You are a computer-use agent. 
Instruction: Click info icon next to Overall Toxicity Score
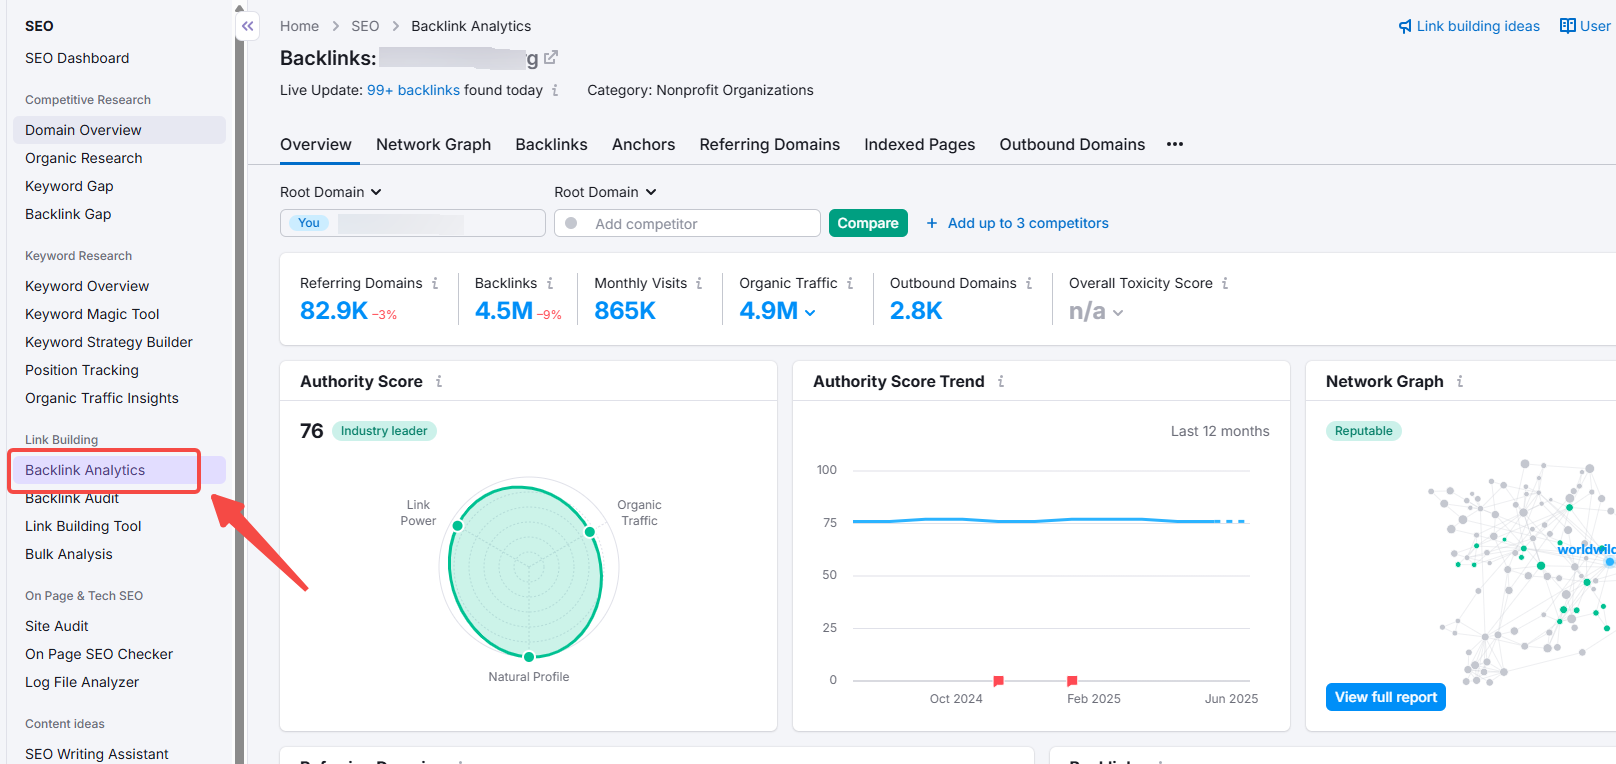click(x=1225, y=284)
